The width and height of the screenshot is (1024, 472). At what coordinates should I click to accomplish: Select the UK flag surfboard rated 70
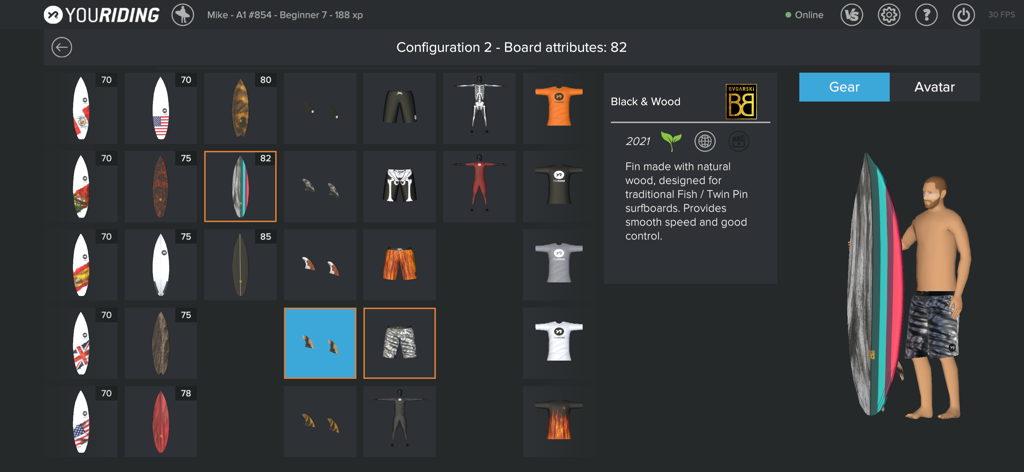point(81,343)
